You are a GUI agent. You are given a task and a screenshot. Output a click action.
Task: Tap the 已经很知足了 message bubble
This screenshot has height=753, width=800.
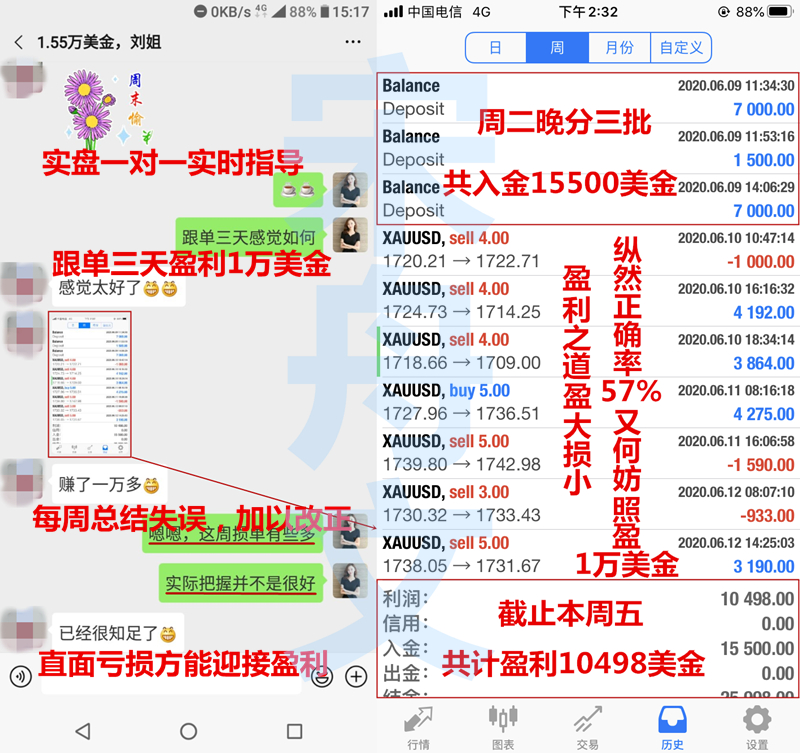point(118,633)
